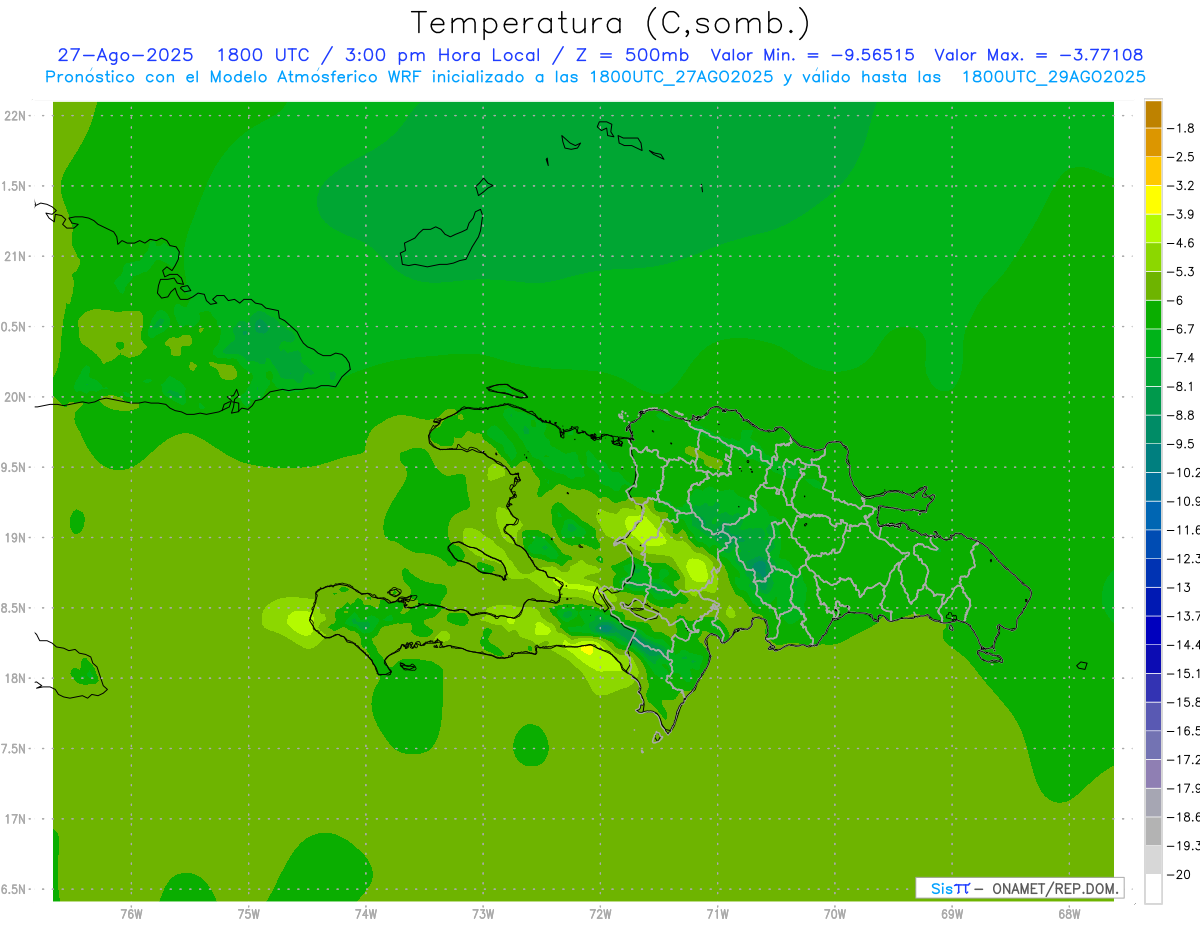Pick the teal swatch between -9.5 and -10.2

tap(1153, 458)
